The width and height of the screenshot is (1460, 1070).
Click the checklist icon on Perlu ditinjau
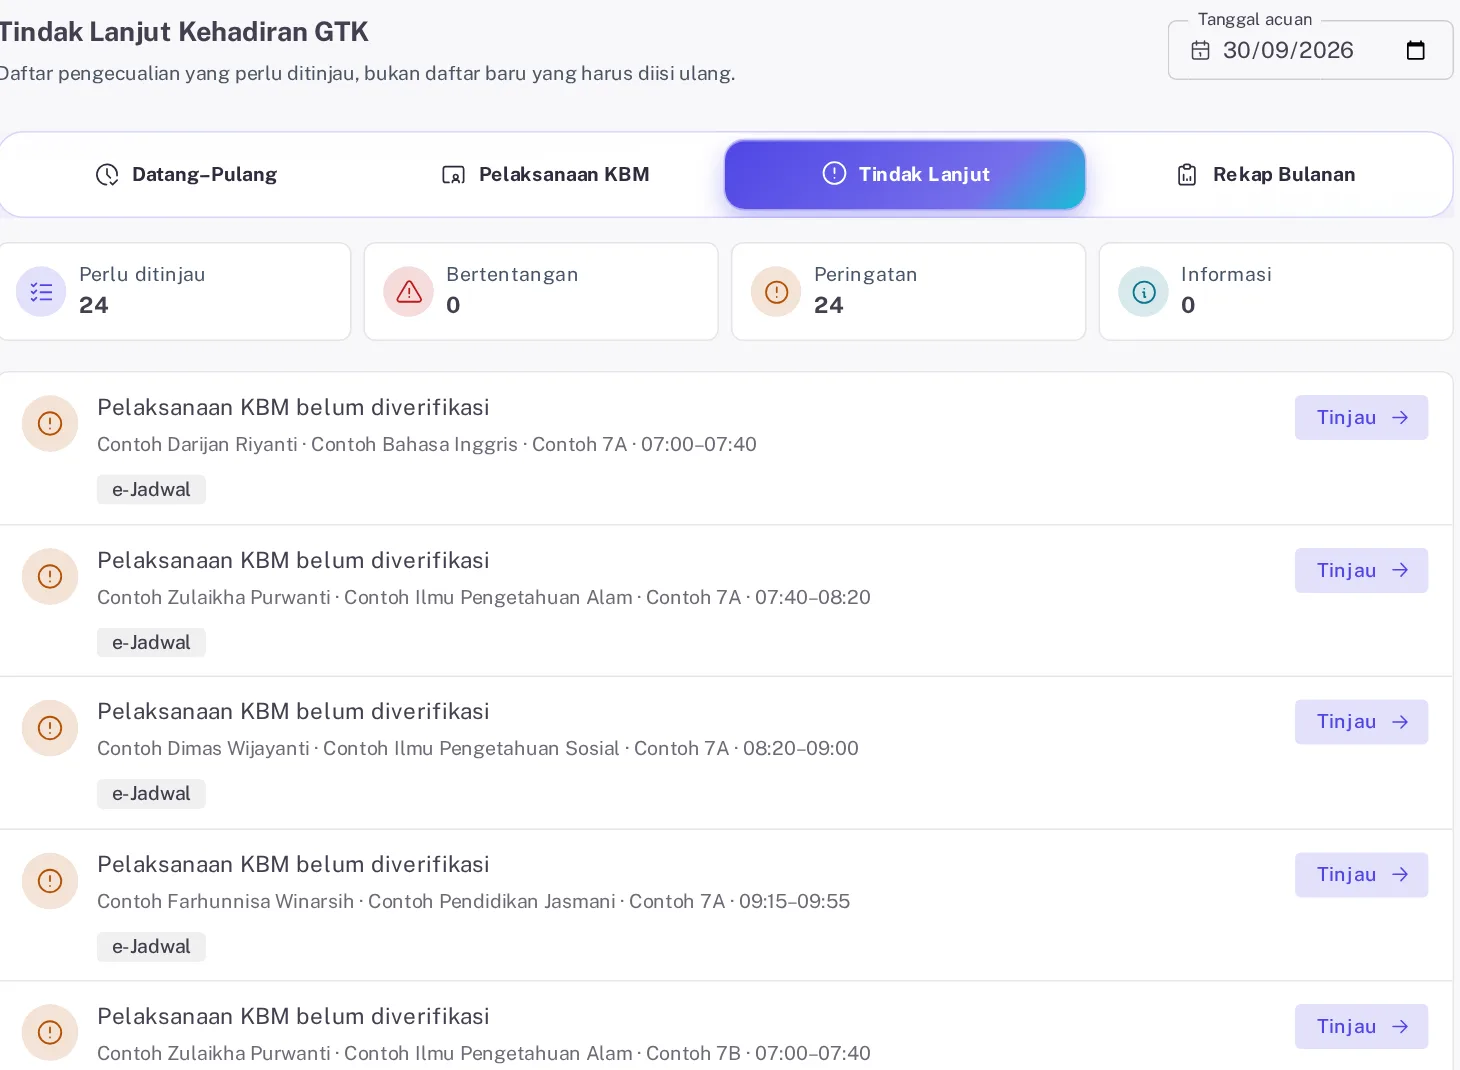[41, 292]
